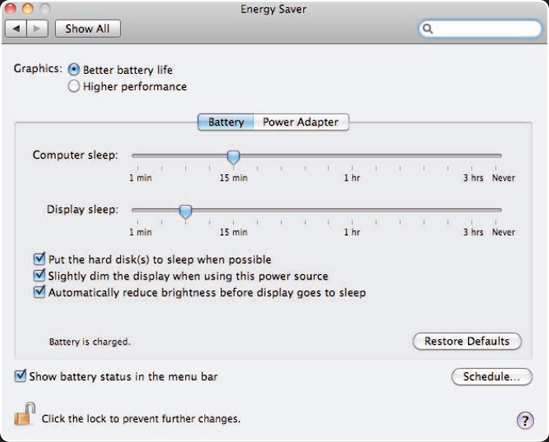
Task: Click the Display sleep: label
Action: [x=83, y=209]
